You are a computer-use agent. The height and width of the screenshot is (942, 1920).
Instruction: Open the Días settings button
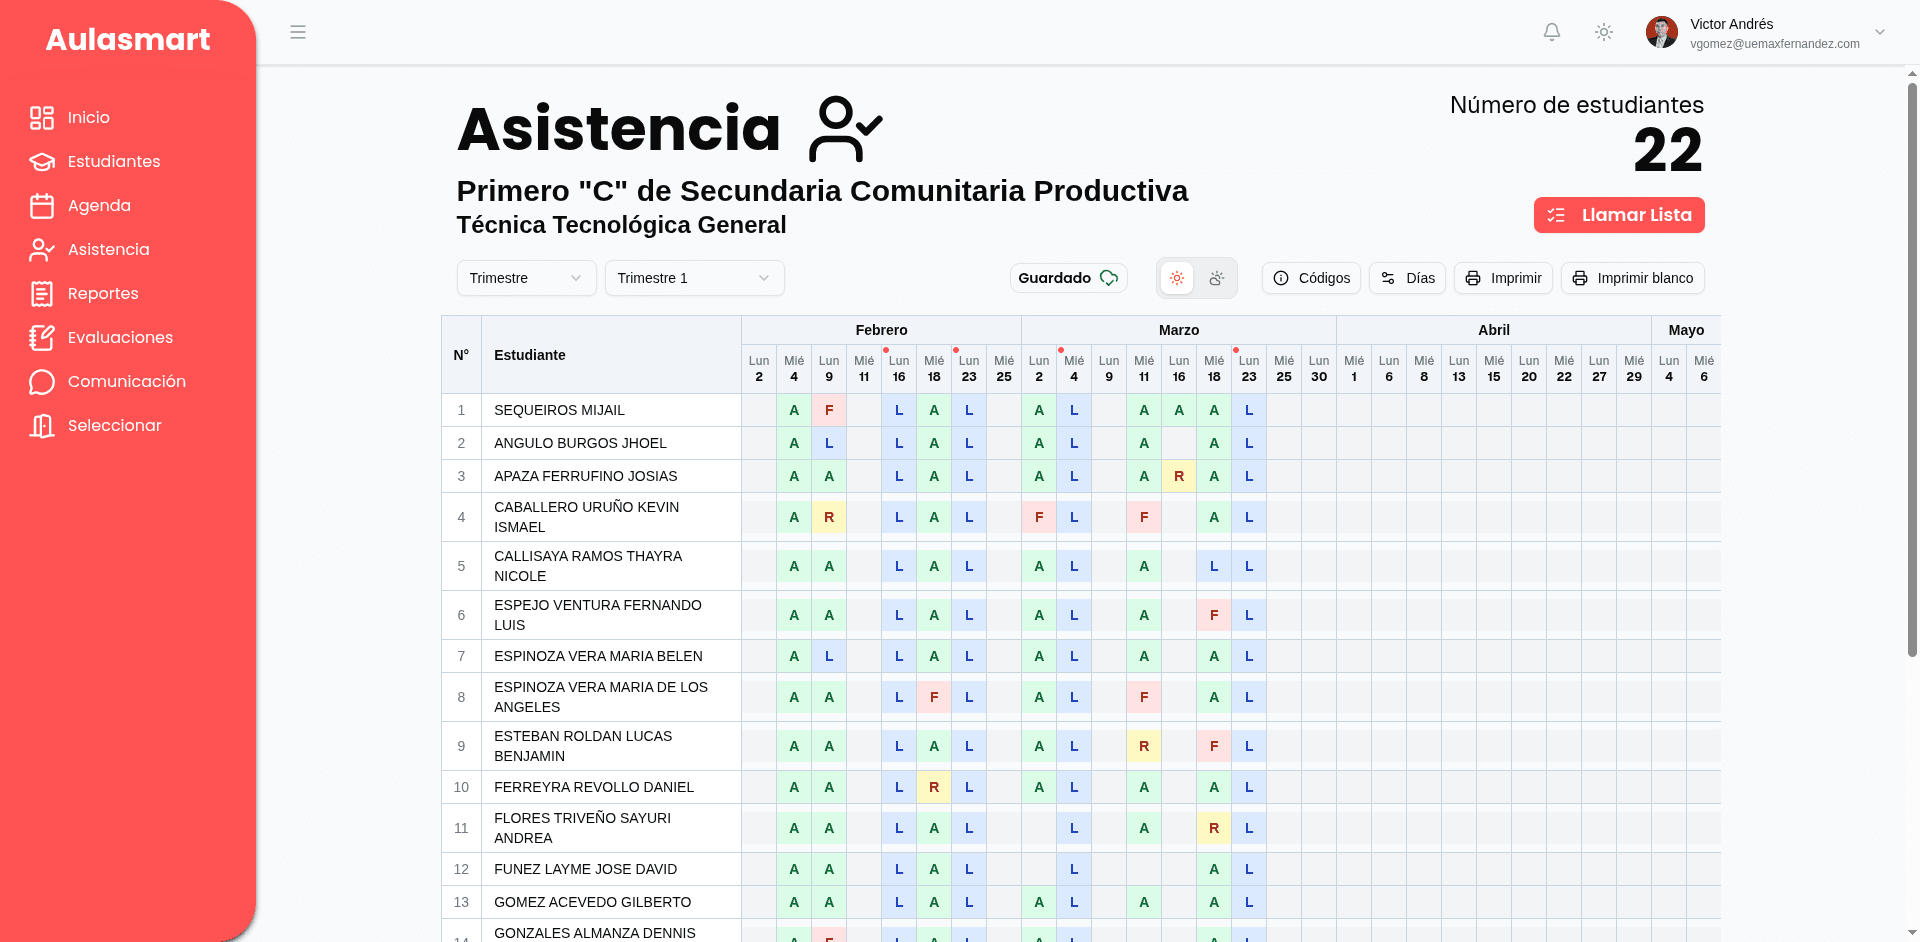click(1408, 278)
